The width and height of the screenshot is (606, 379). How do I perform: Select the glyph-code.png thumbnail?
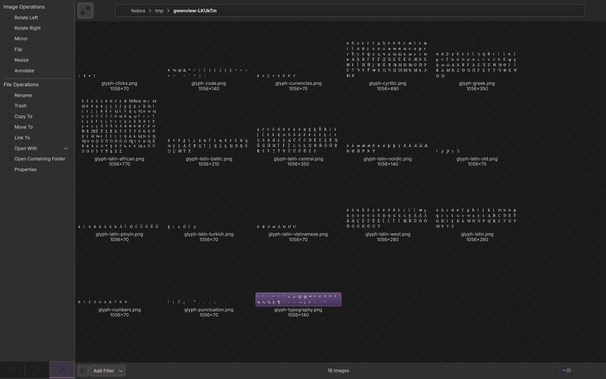point(209,73)
